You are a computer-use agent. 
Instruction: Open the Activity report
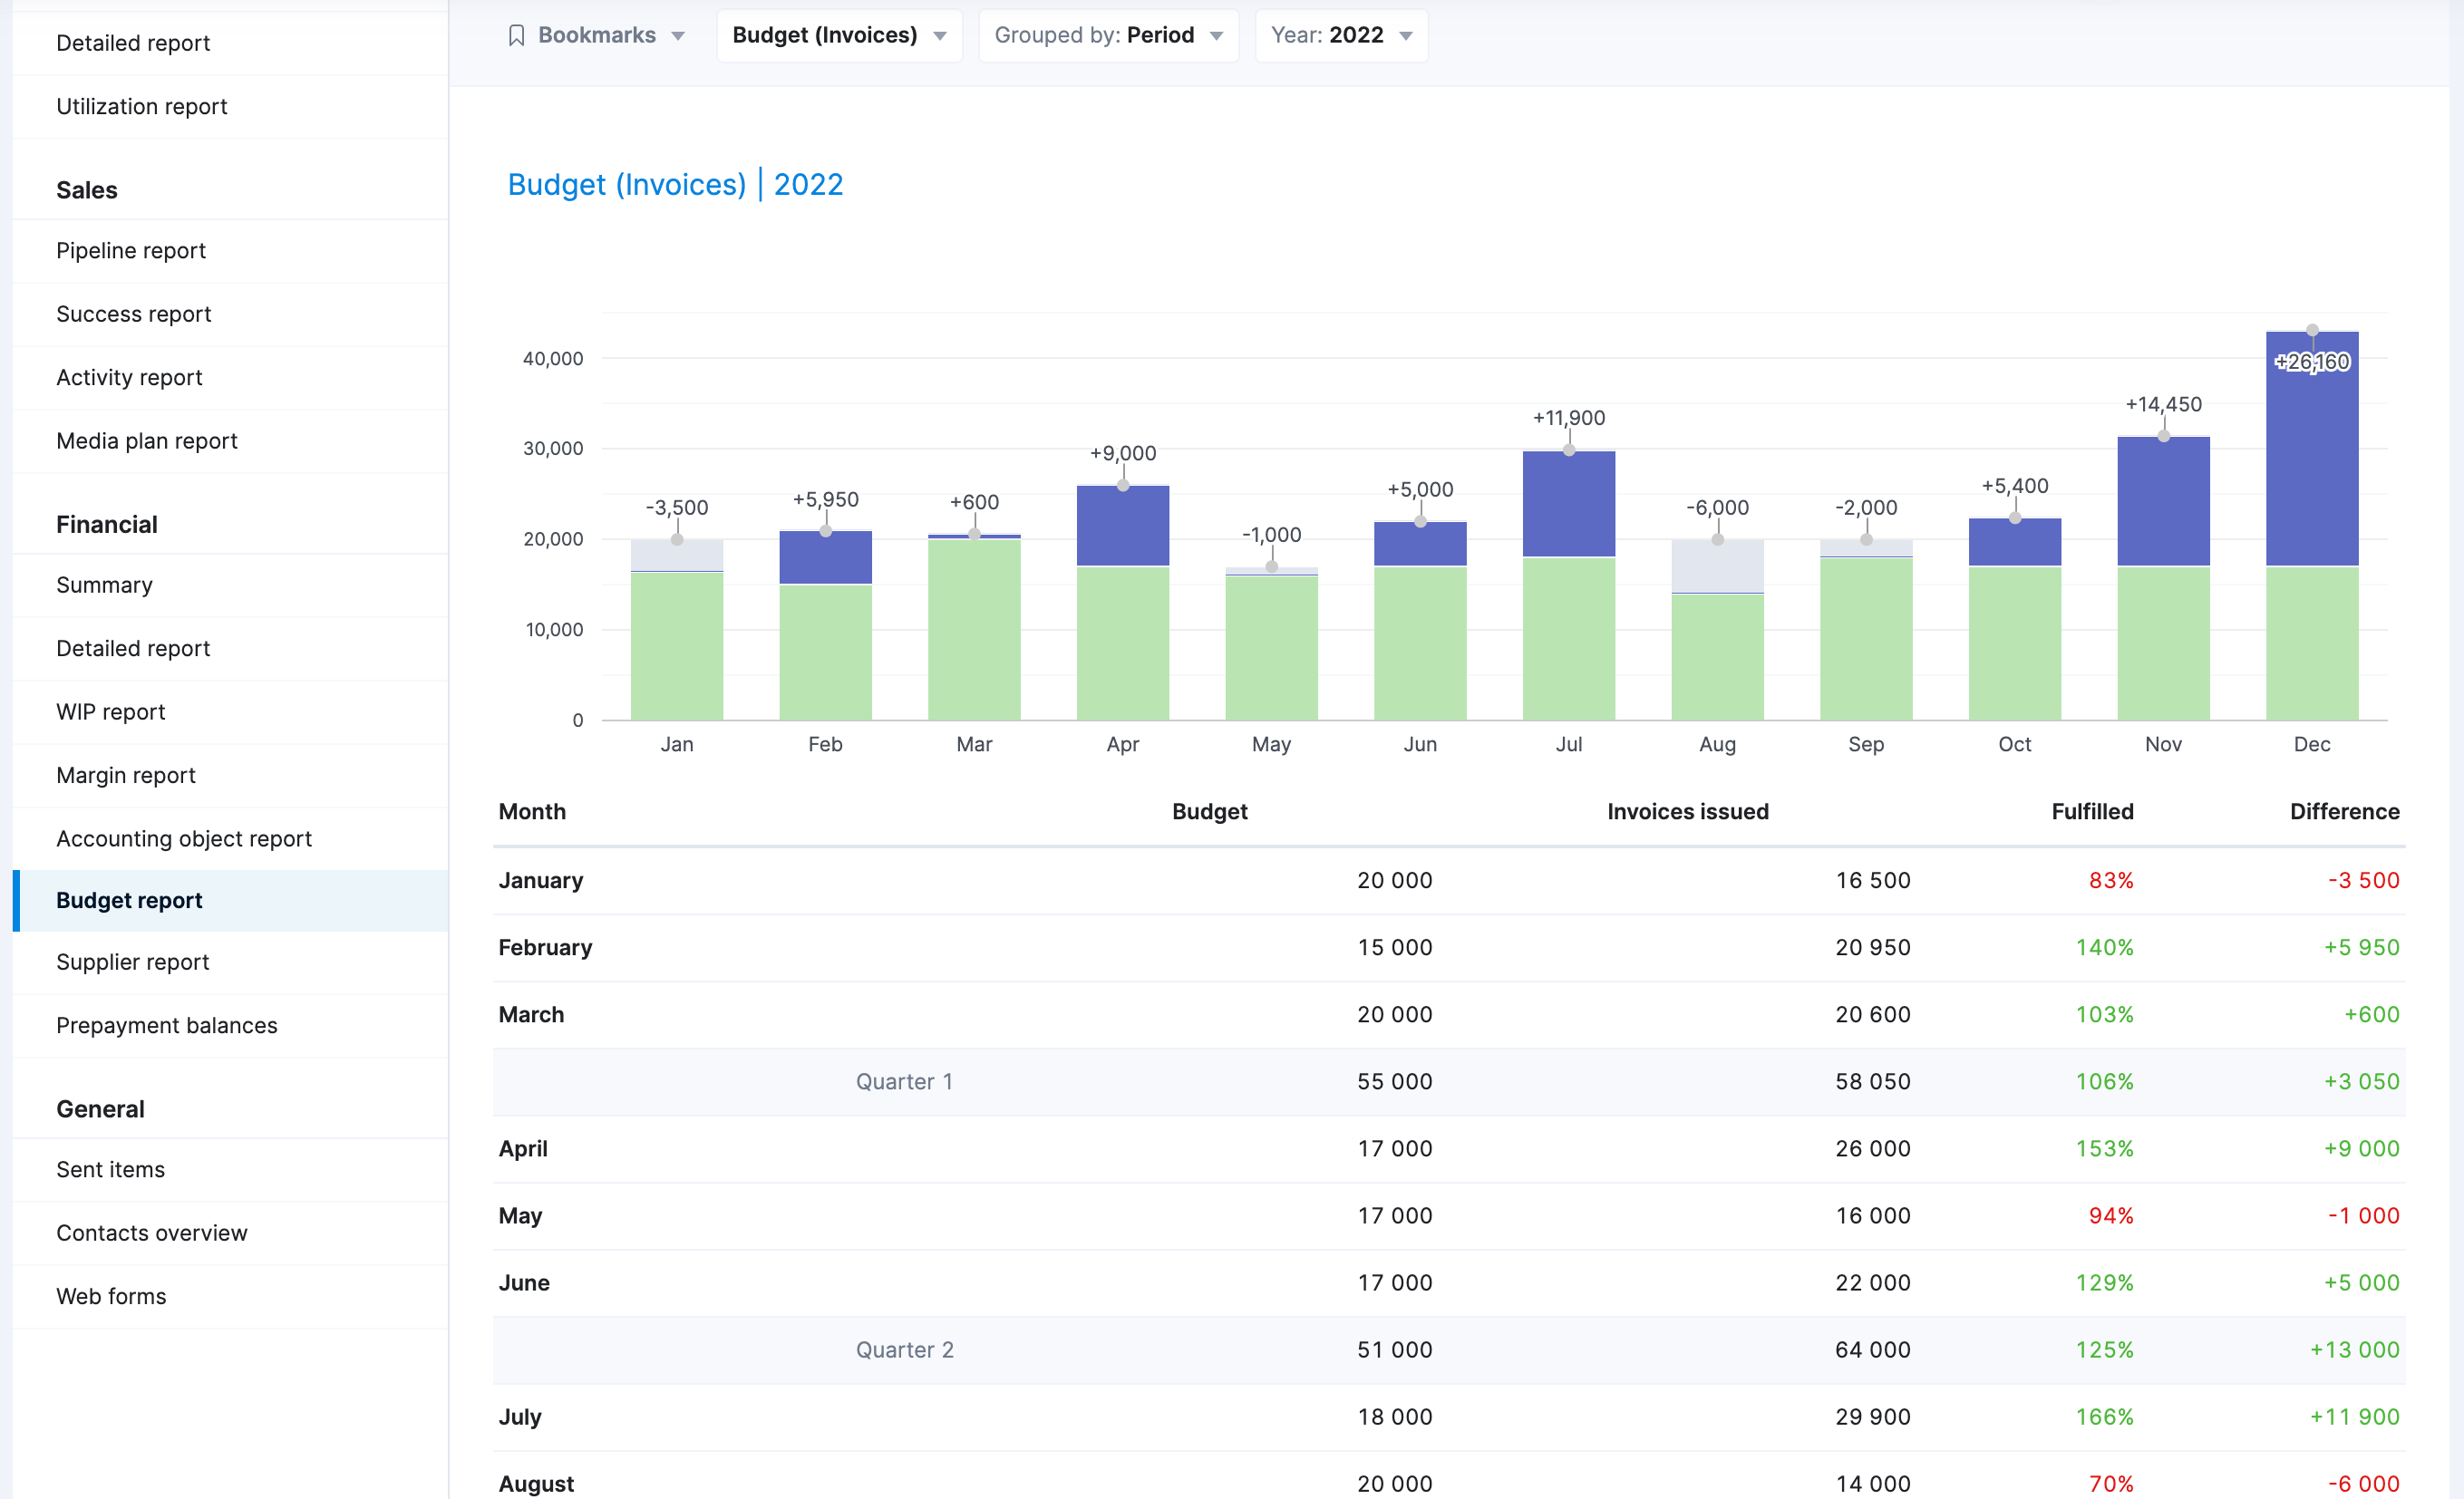(129, 377)
